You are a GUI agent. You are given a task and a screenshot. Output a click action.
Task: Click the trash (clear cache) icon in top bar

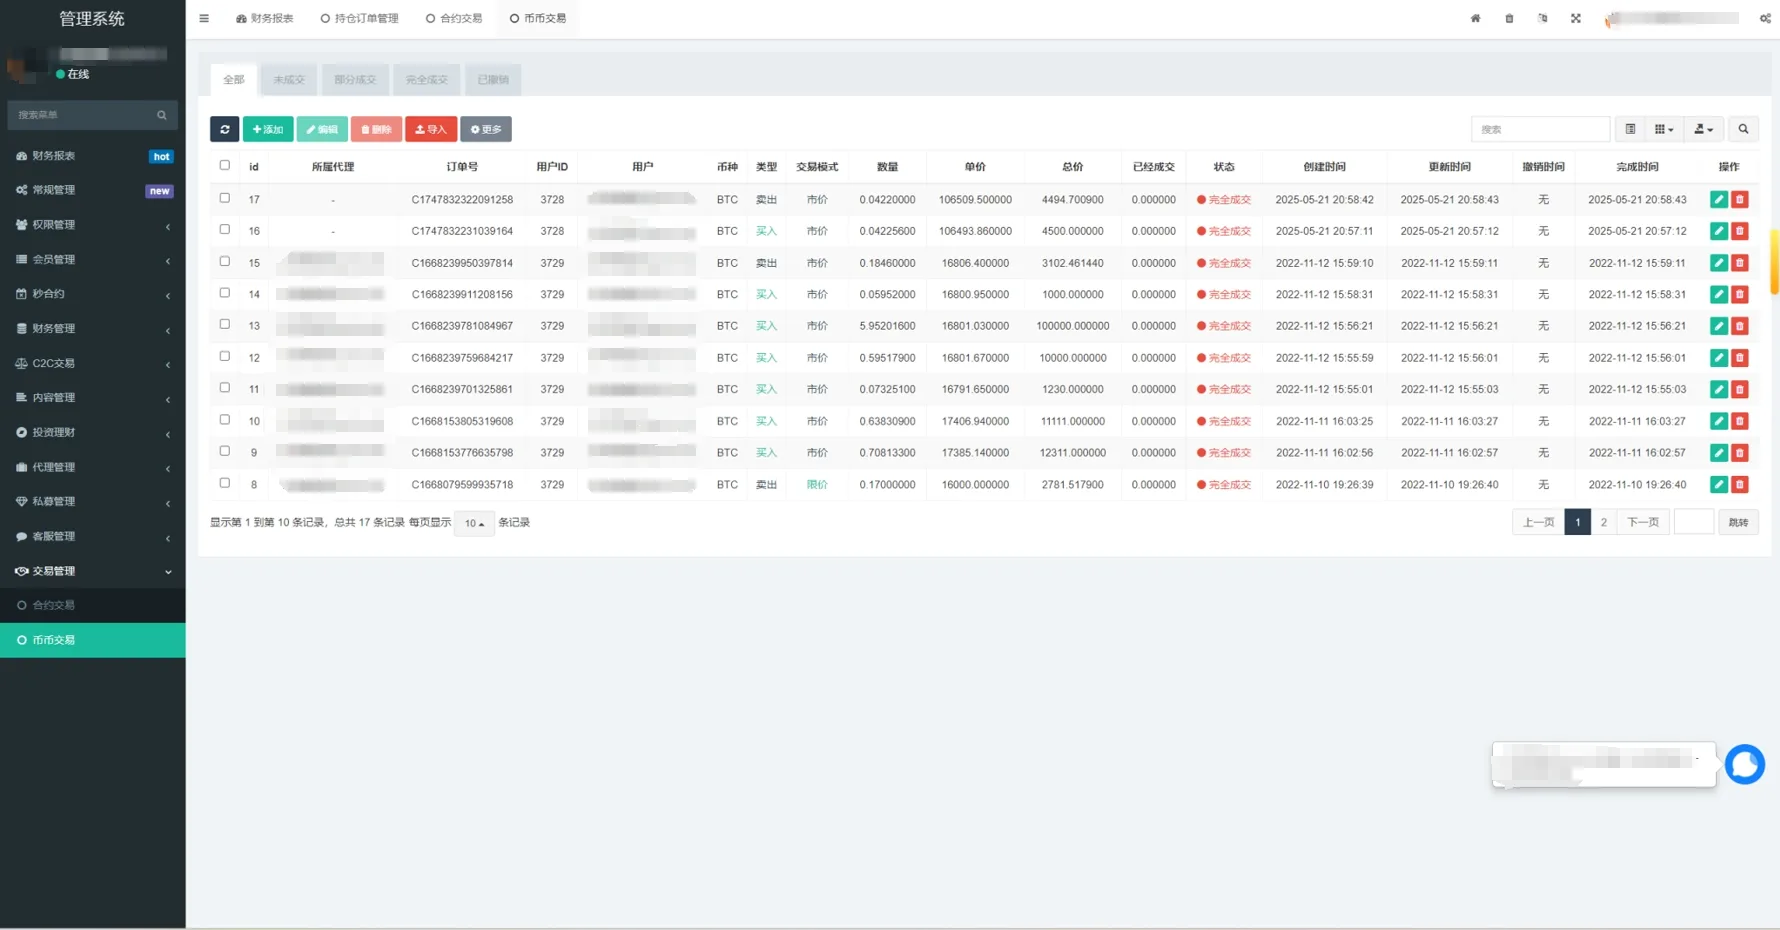(x=1509, y=18)
